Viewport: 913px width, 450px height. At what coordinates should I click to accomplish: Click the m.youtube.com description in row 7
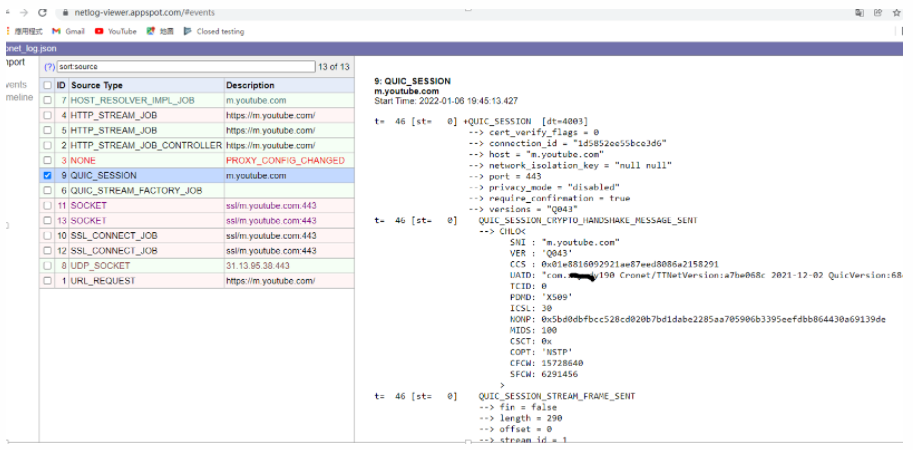click(x=256, y=100)
